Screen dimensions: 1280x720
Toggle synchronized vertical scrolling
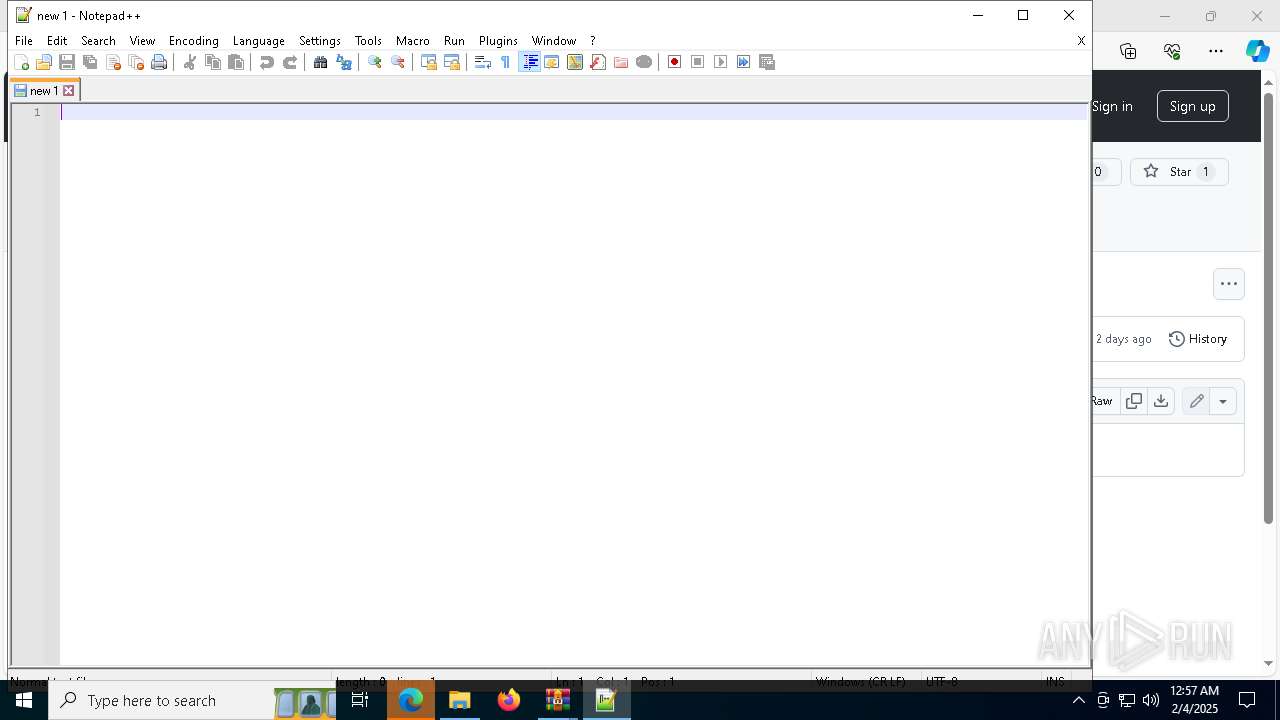(429, 62)
